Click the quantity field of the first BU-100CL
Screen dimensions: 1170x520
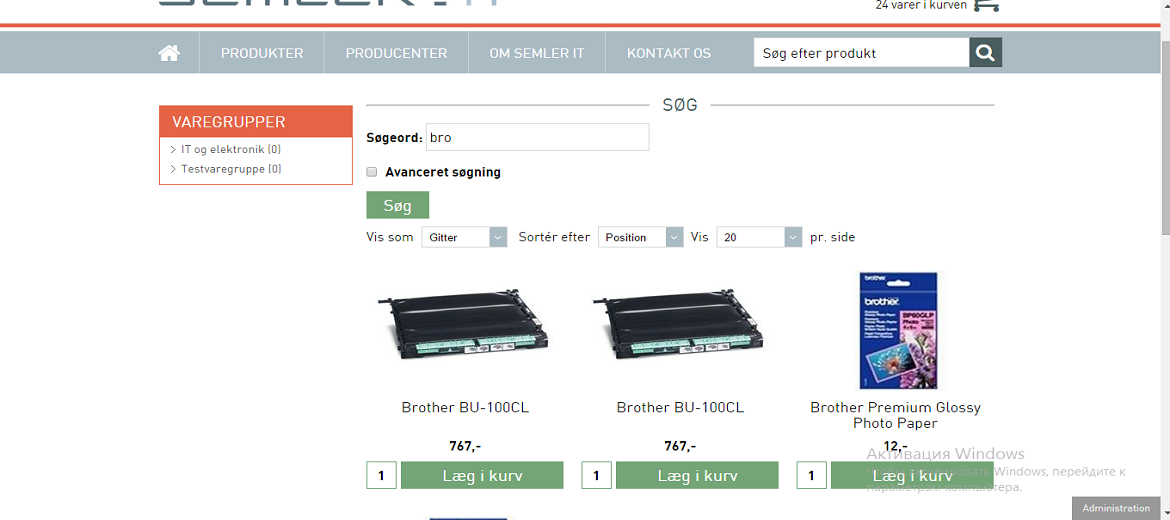coord(382,476)
